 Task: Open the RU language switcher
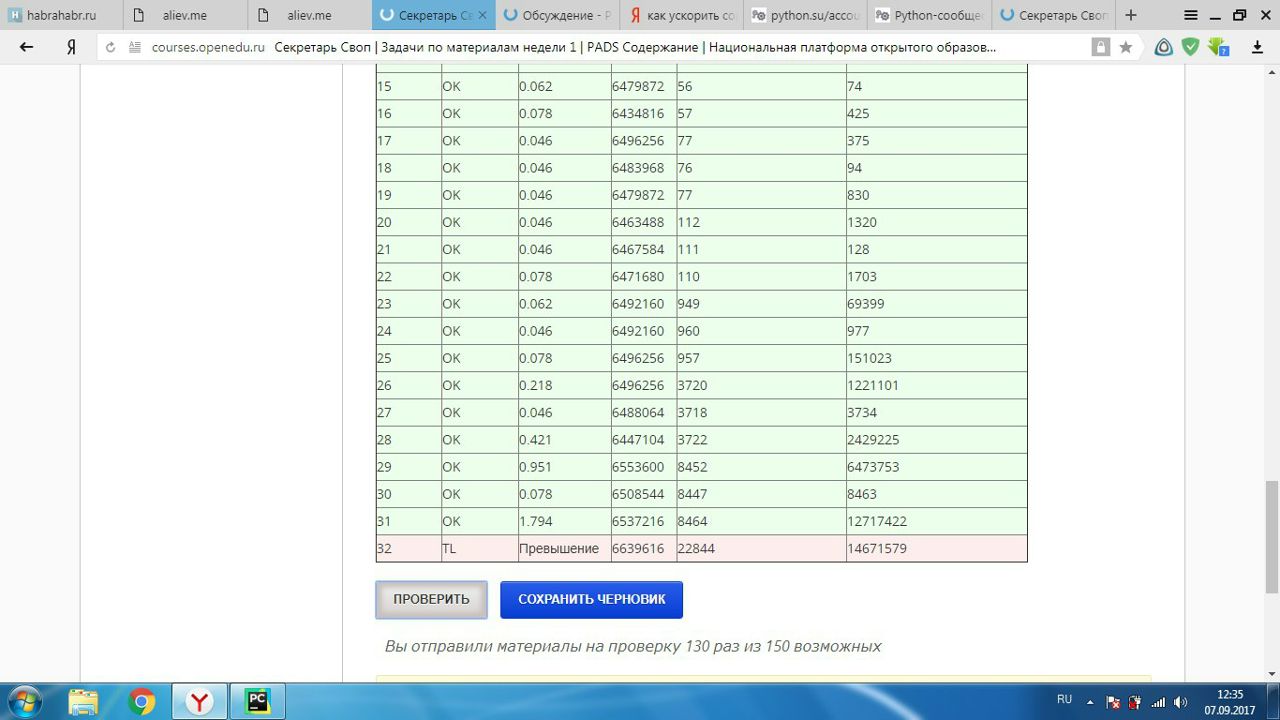(1064, 700)
